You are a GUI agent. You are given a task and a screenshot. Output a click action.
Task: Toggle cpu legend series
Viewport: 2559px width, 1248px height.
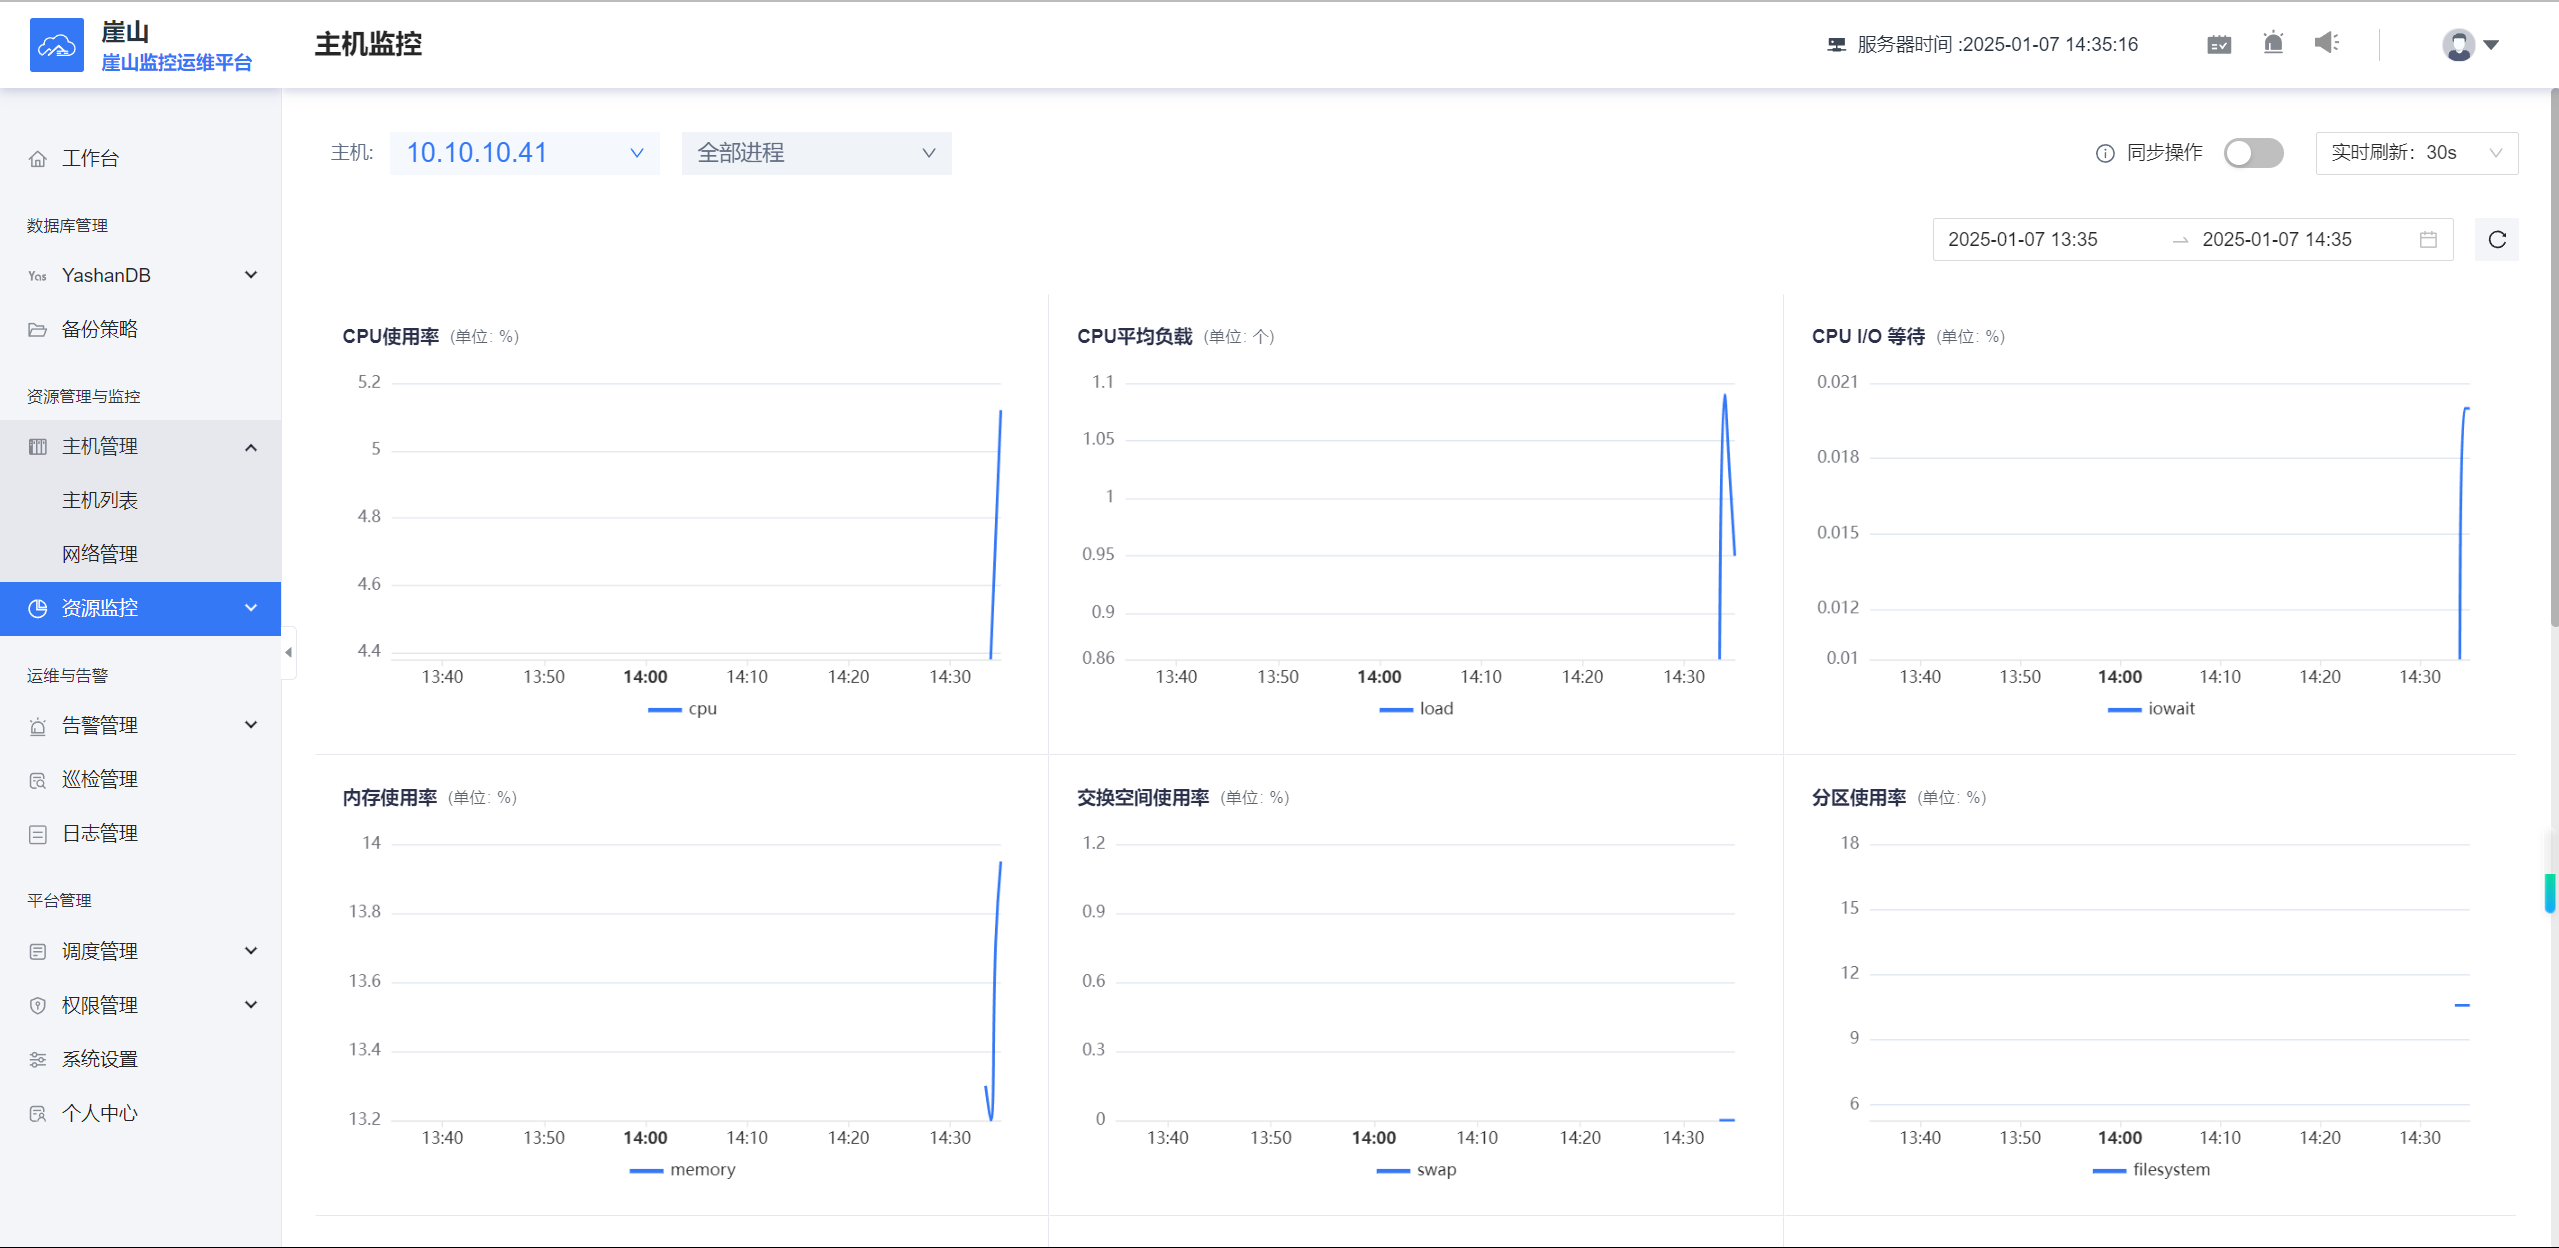click(x=683, y=709)
